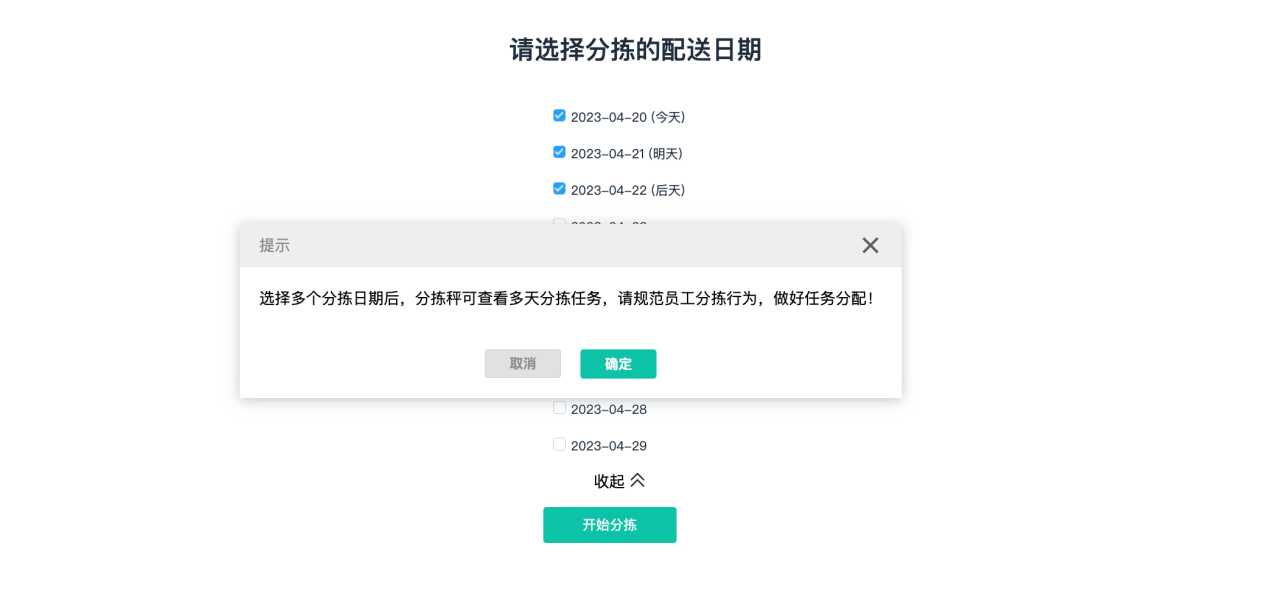Click the 2023-04-20 (今天) date label
Image resolution: width=1268 pixels, height=616 pixels.
(x=627, y=117)
